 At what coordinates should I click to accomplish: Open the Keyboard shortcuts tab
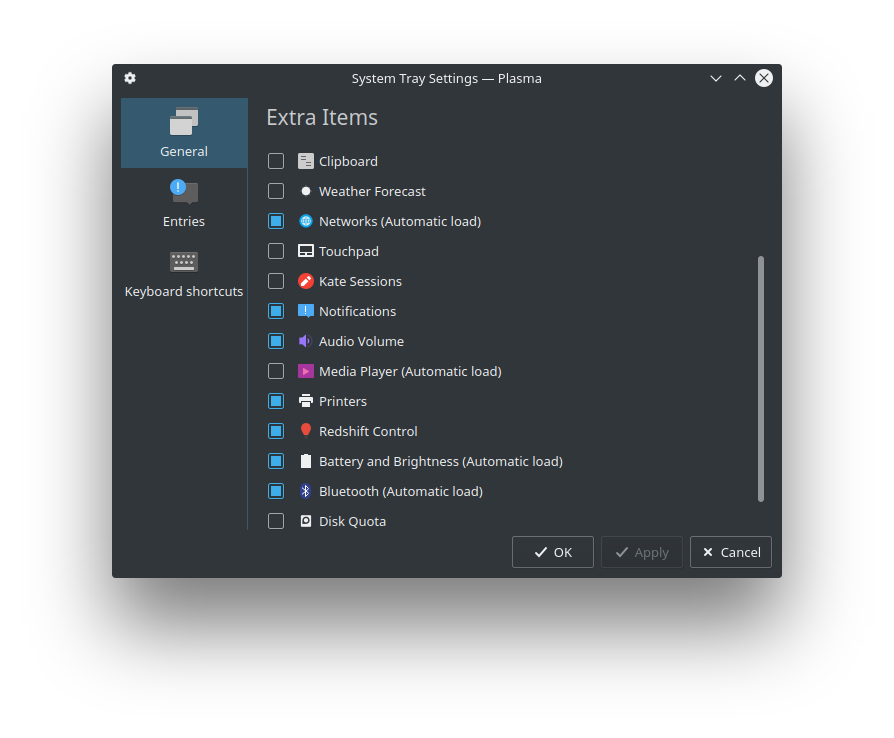coord(184,273)
